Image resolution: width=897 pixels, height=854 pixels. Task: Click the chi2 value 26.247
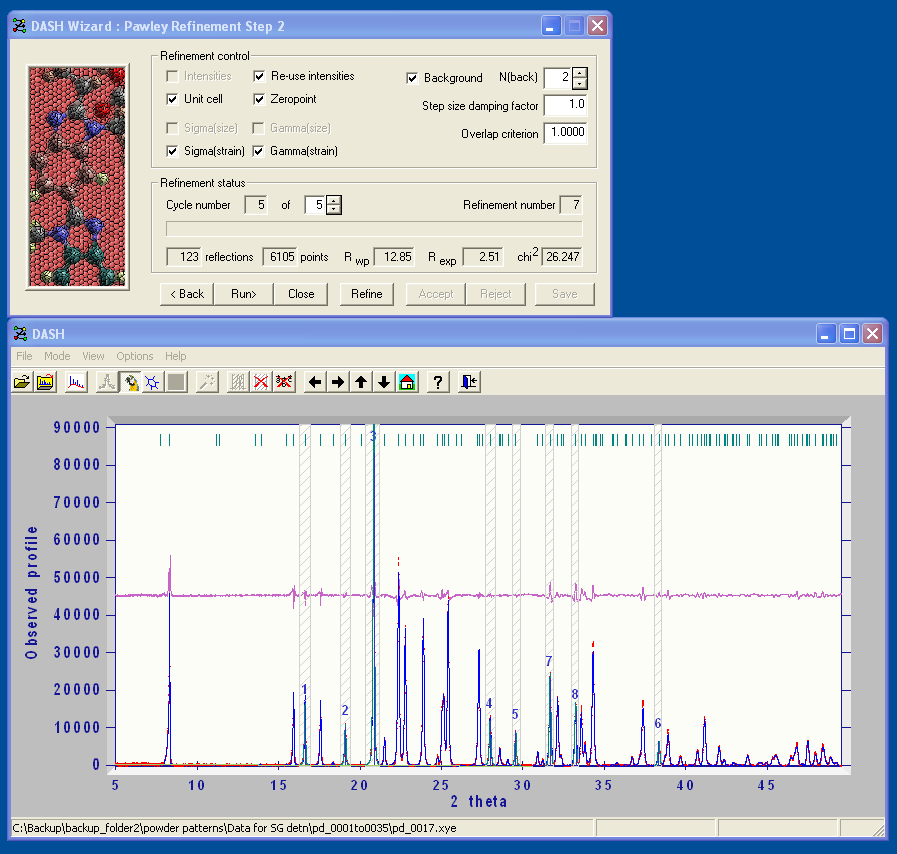coord(562,257)
